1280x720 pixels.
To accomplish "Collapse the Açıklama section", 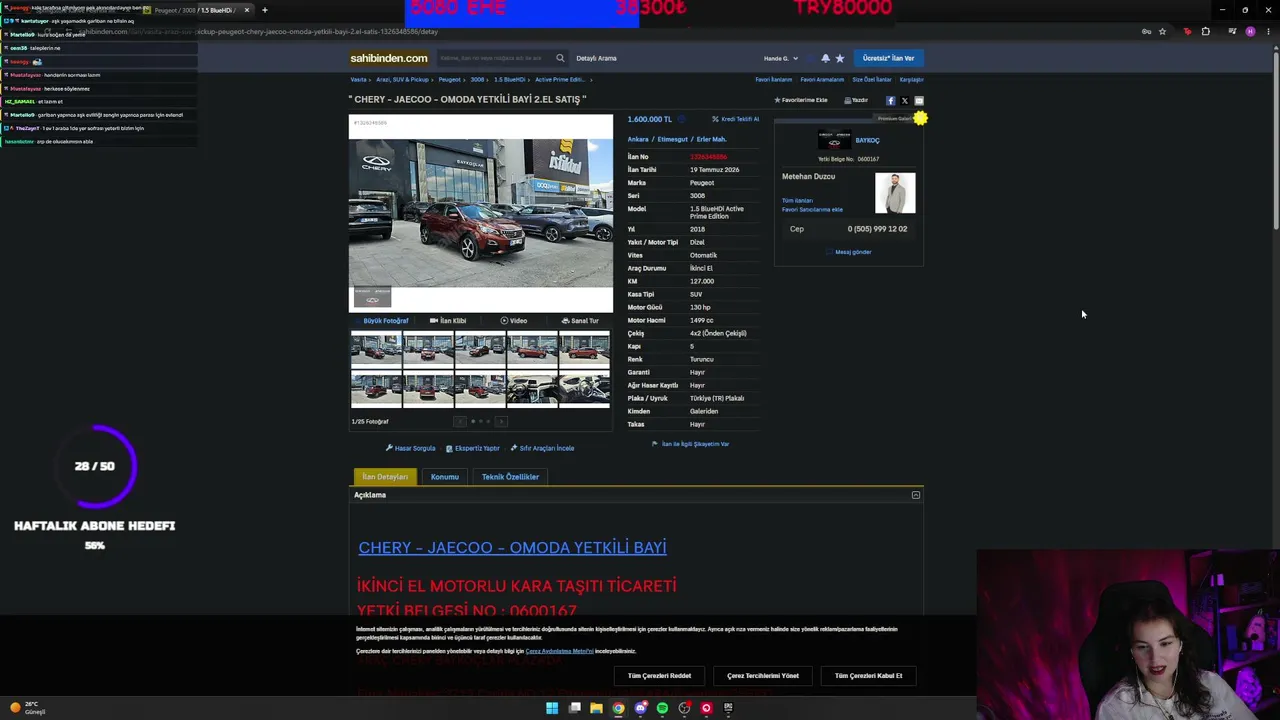I will click(915, 495).
